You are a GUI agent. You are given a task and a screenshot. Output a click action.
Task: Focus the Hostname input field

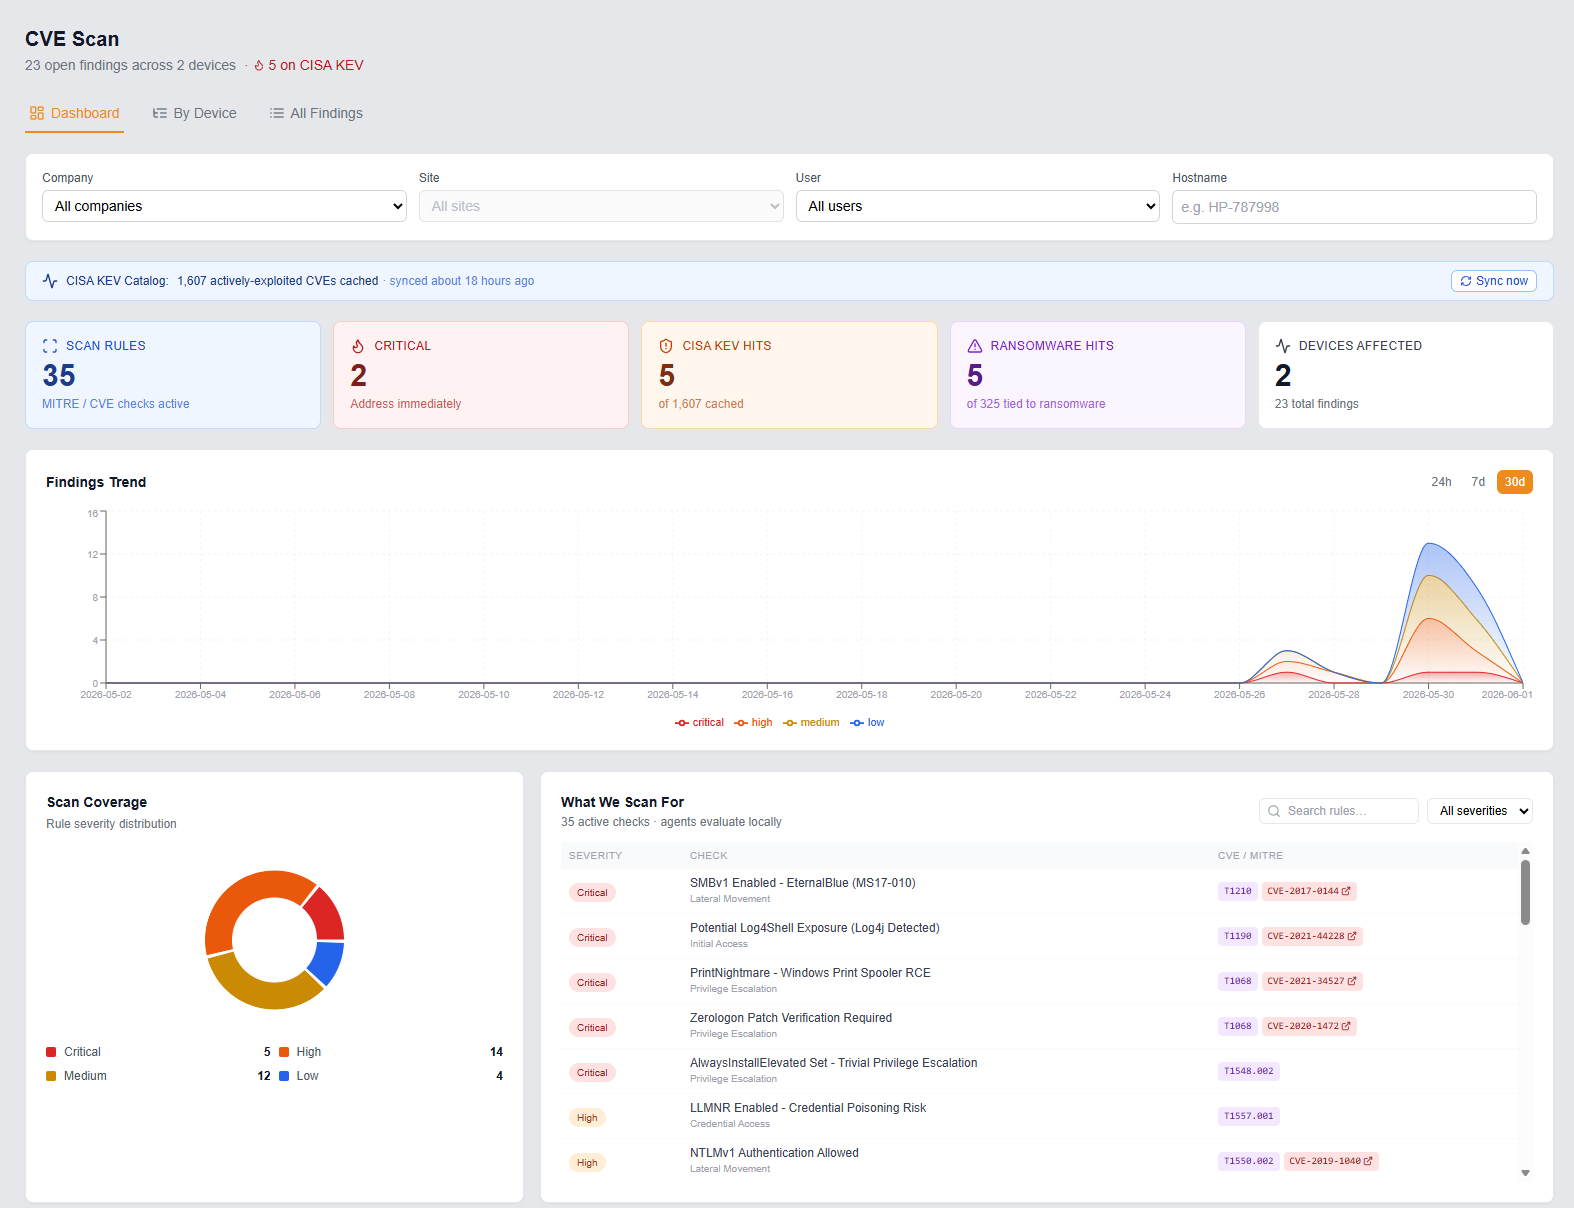[1354, 207]
